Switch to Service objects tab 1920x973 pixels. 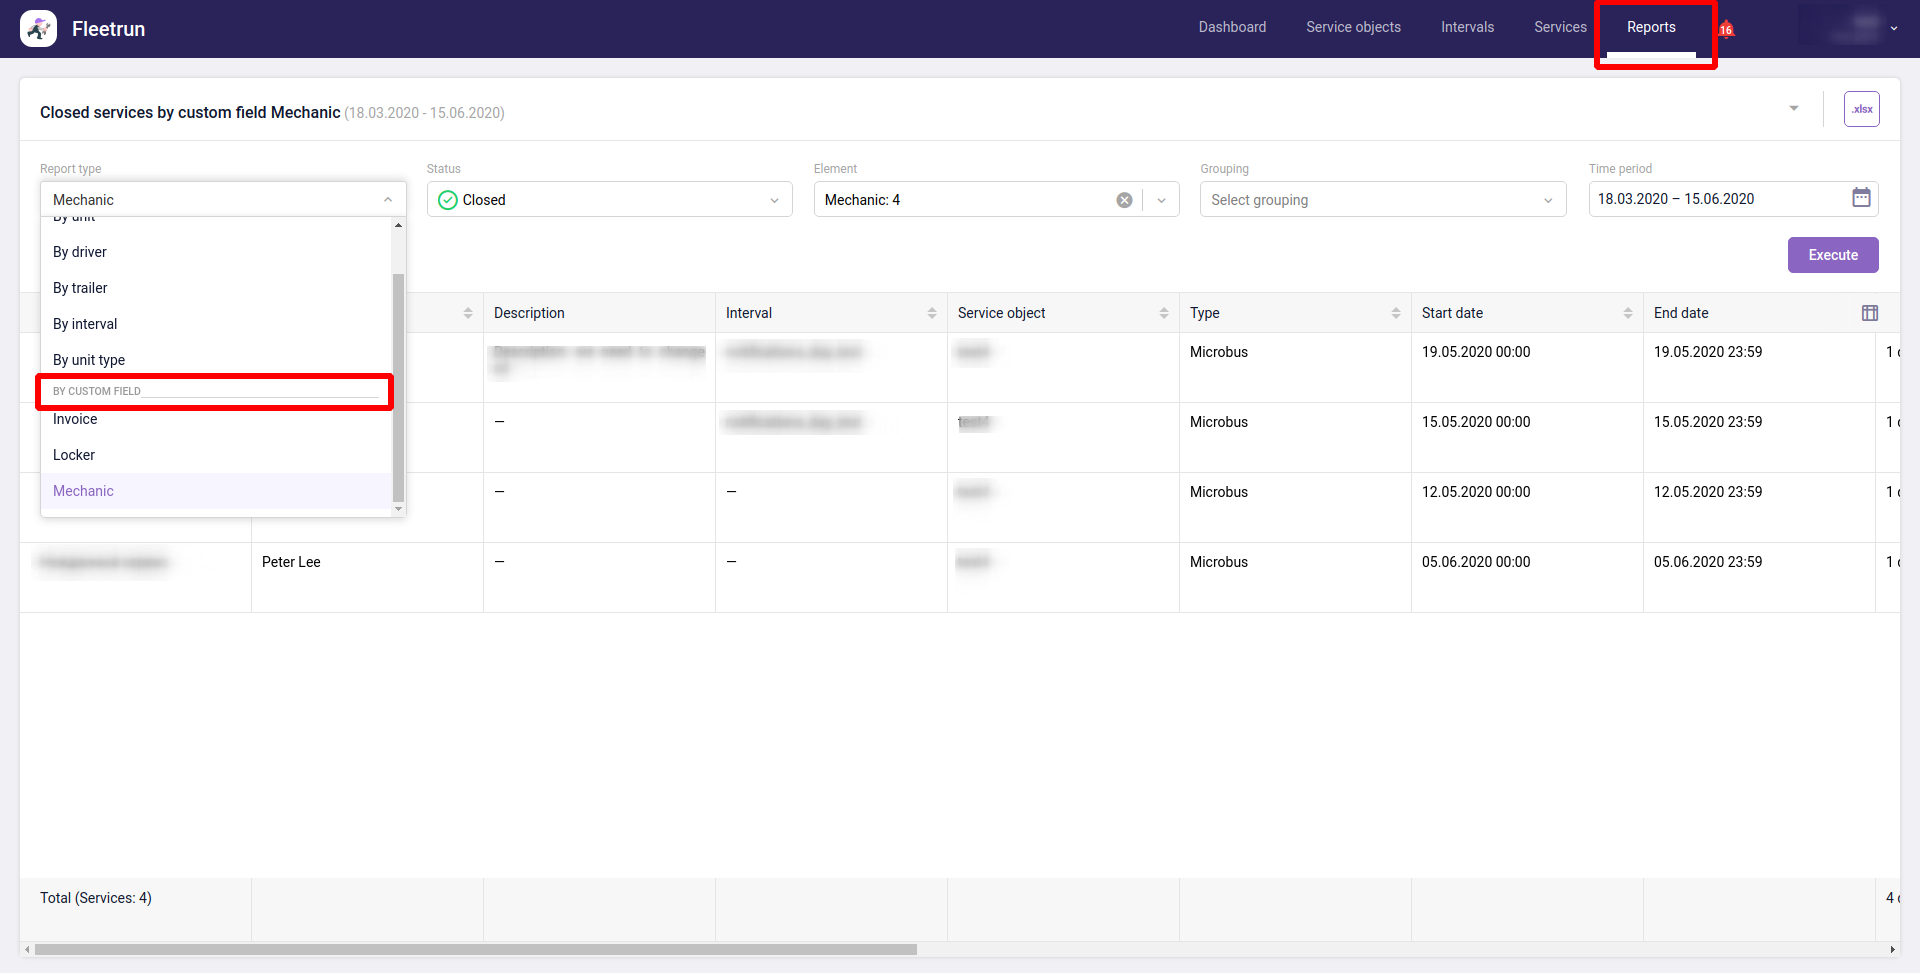1353,28
